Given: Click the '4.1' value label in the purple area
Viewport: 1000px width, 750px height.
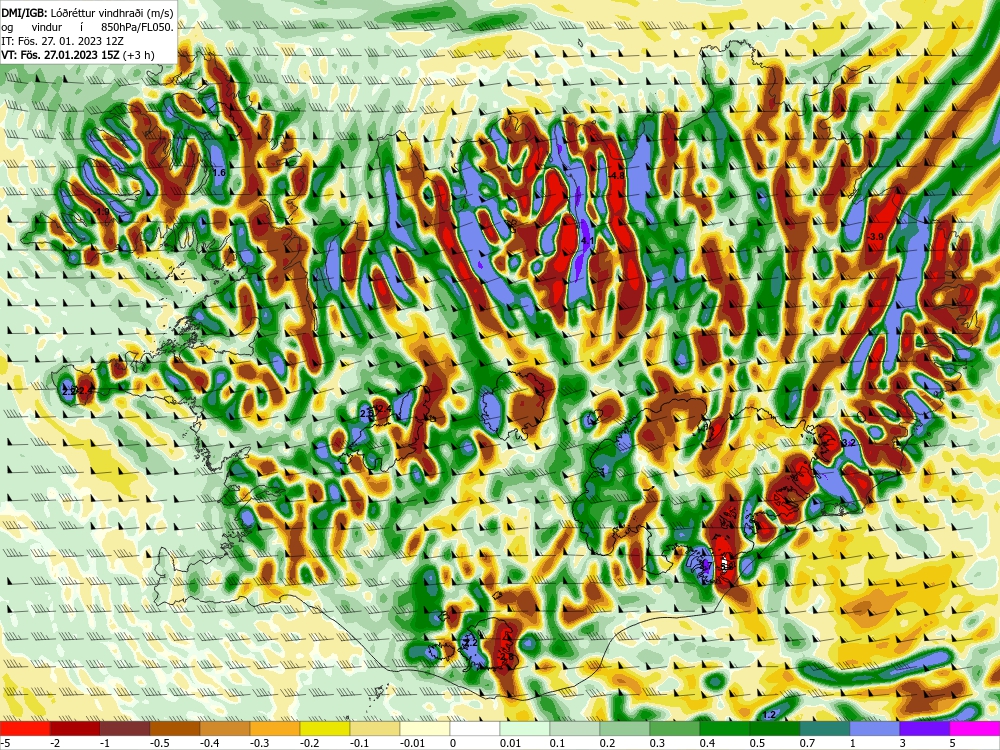Looking at the screenshot, I should pos(588,240).
